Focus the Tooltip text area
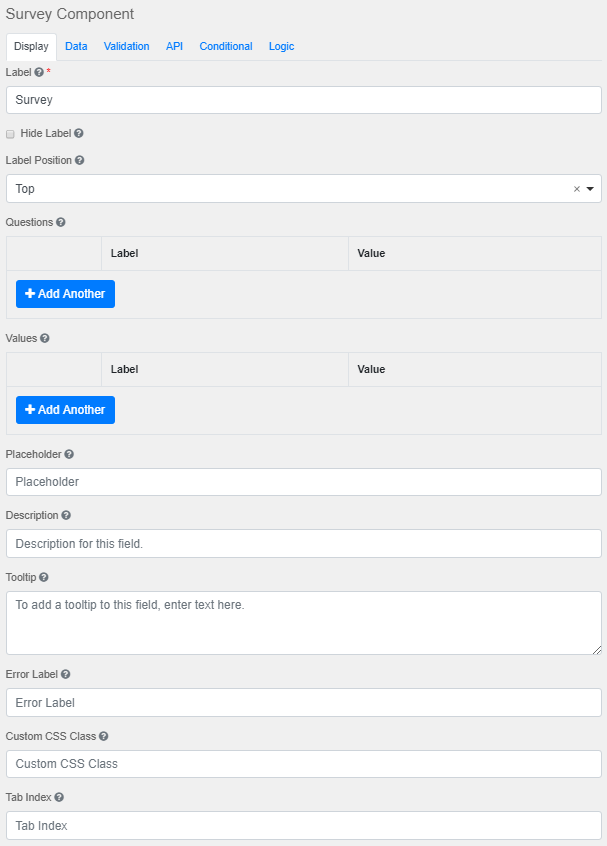Viewport: 607px width, 846px height. (x=303, y=623)
